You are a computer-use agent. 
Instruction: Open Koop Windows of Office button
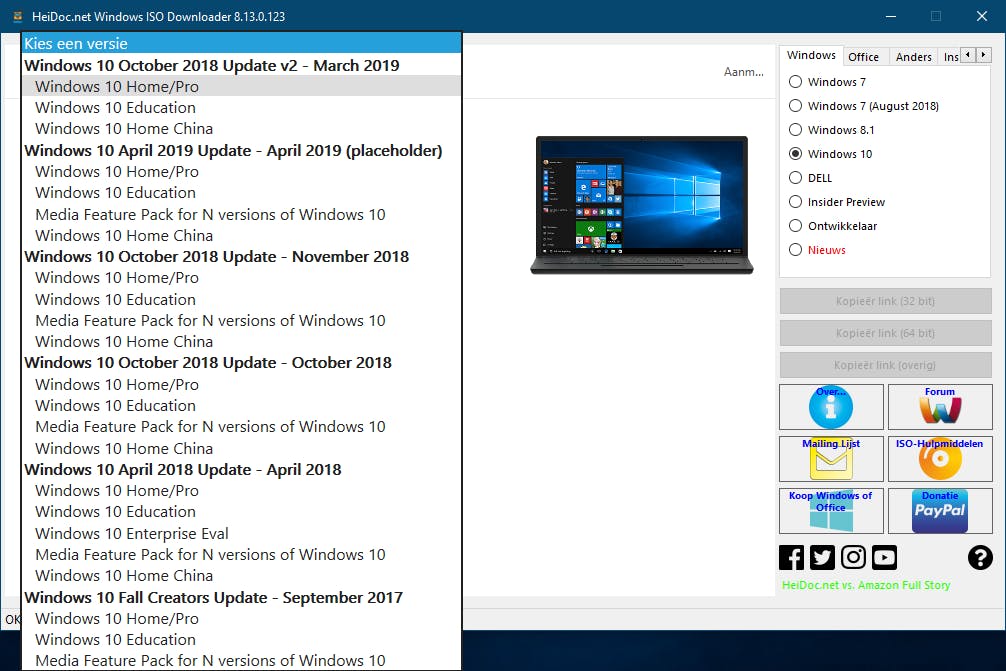pos(831,511)
